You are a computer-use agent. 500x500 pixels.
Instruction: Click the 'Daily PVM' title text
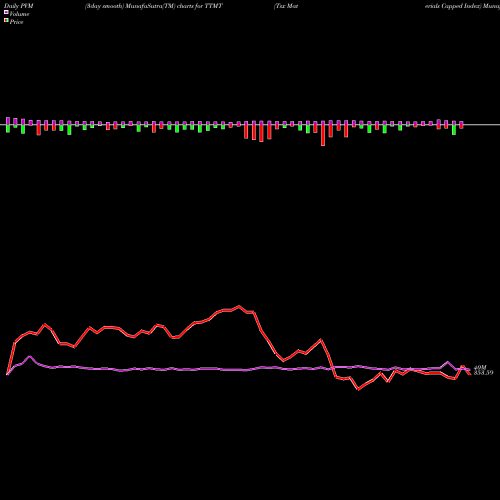(x=19, y=6)
